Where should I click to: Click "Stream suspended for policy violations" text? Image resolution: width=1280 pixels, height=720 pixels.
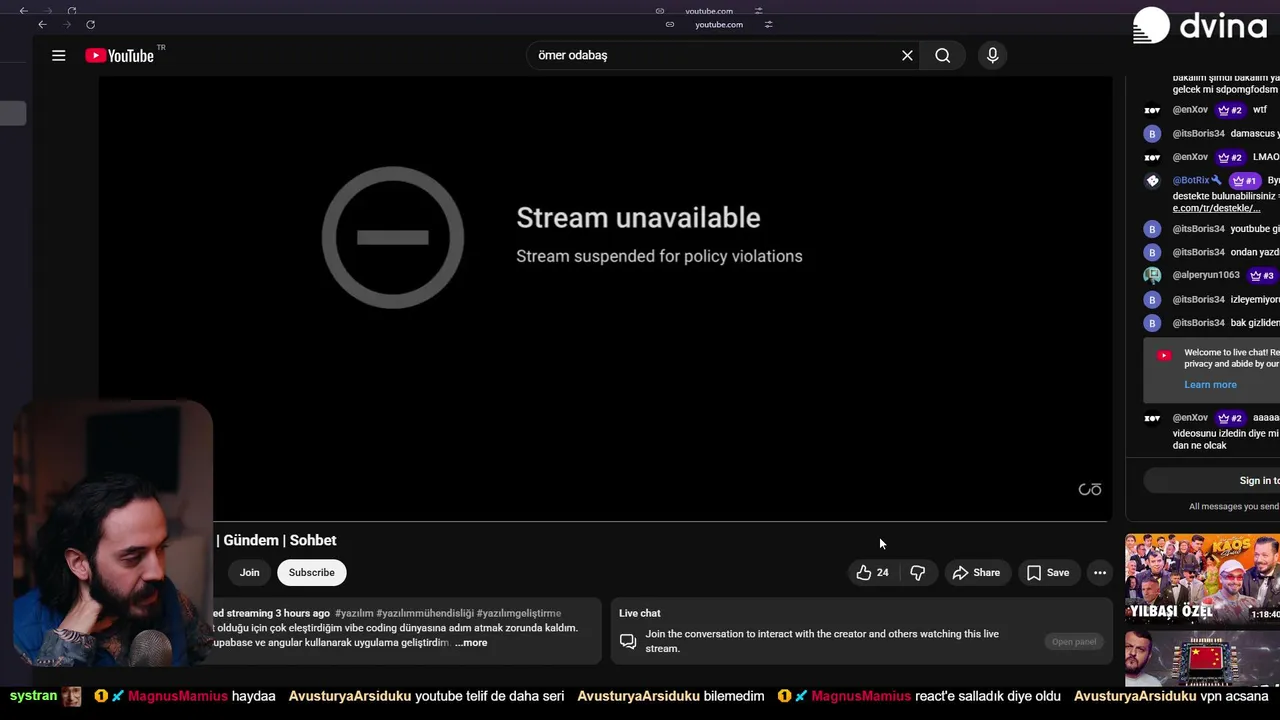(x=659, y=257)
